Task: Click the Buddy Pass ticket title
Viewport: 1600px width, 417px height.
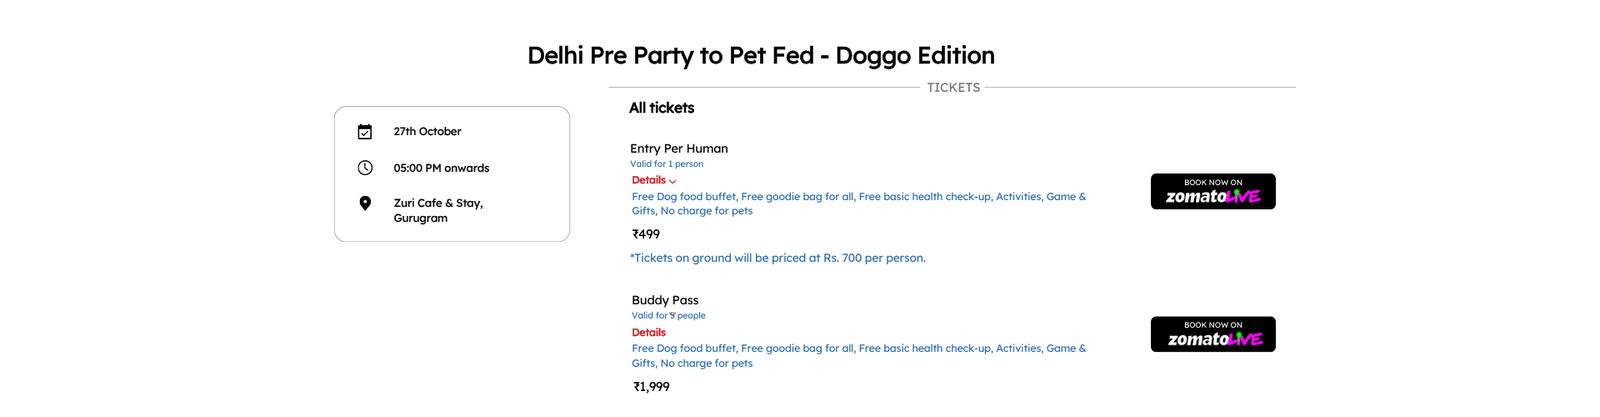Action: coord(665,300)
